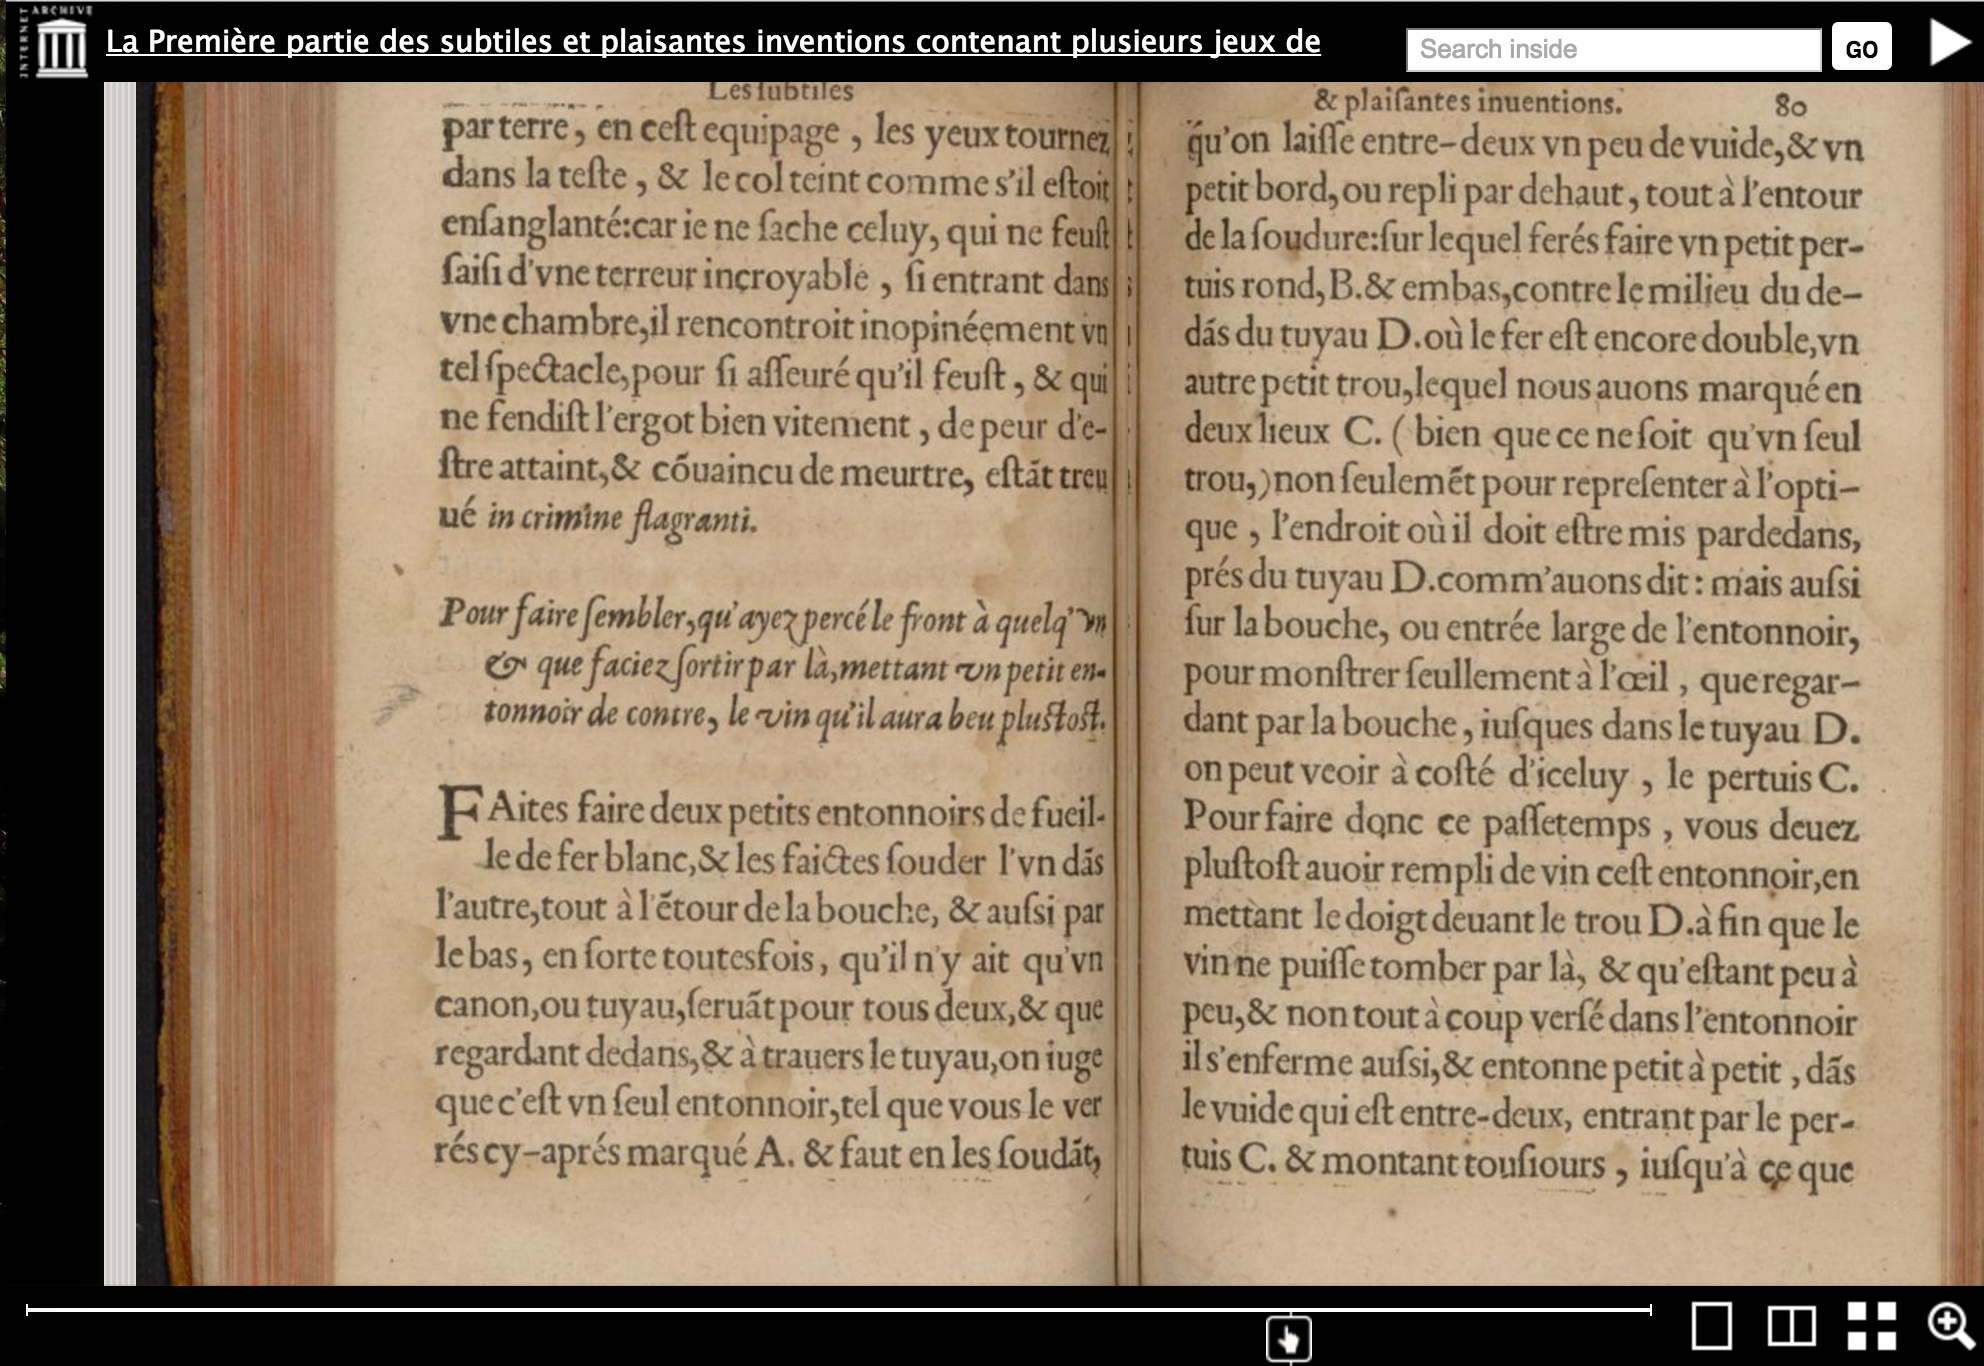The image size is (1984, 1366).
Task: Start read-aloud with the play icon
Action: (1949, 44)
